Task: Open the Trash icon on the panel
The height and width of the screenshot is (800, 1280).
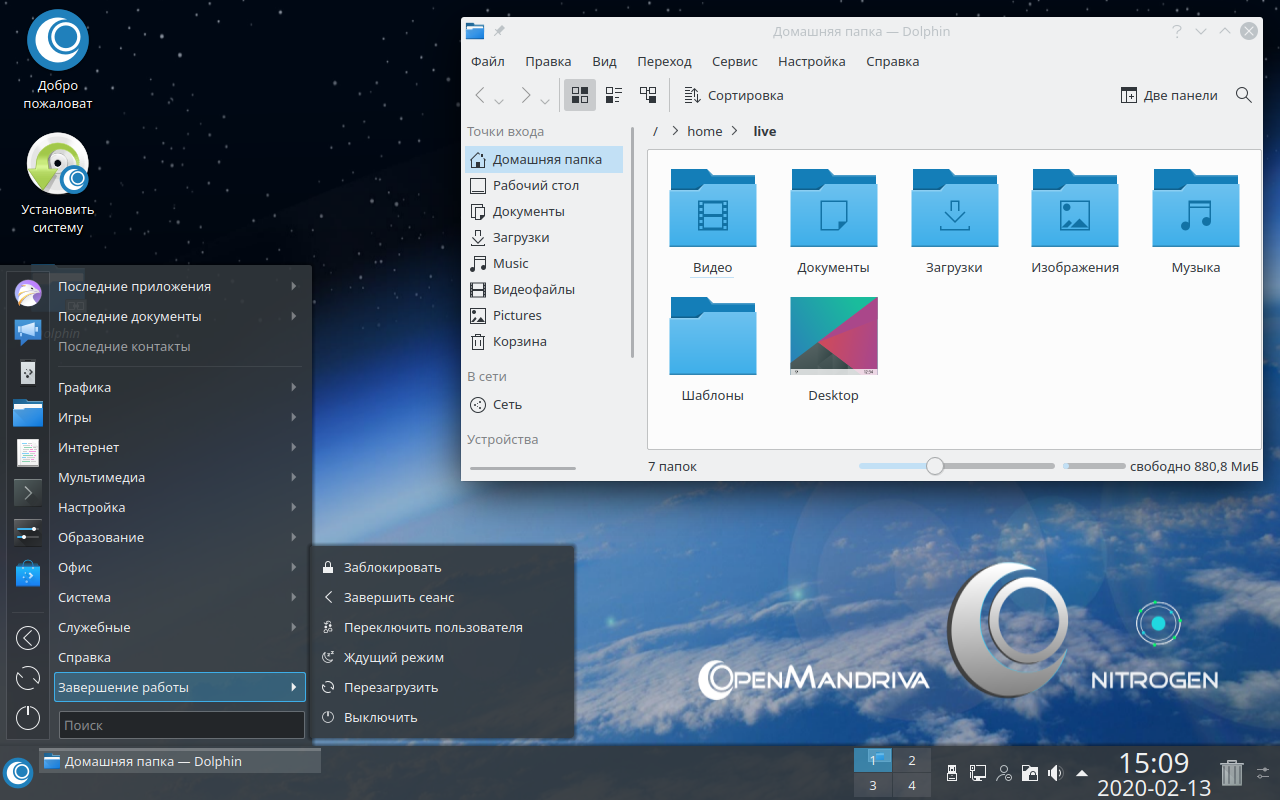Action: point(1233,773)
